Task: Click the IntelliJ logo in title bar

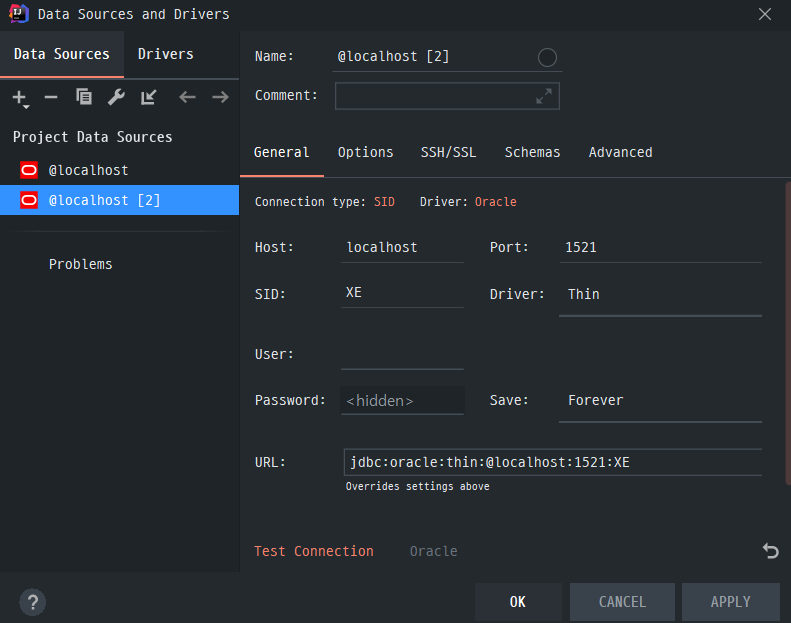Action: 19,14
